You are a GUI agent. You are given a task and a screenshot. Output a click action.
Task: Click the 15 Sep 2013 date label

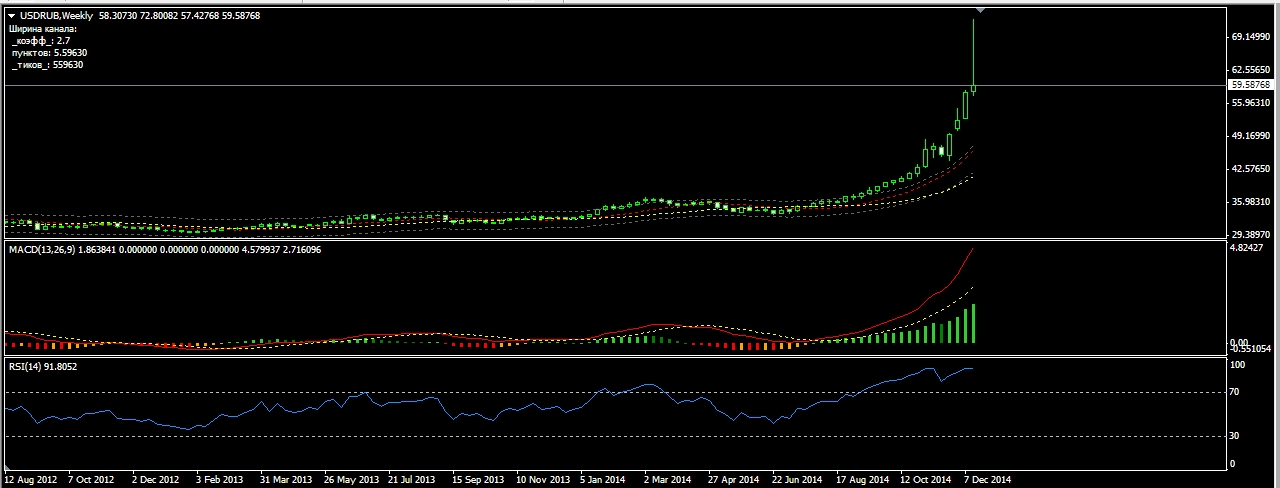coord(477,480)
